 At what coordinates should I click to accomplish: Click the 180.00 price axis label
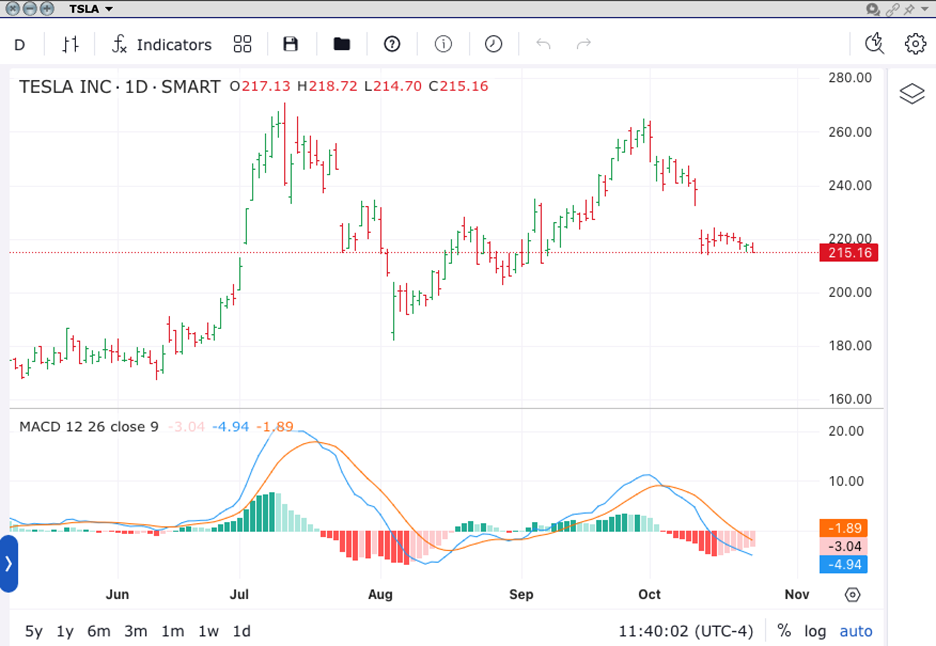tap(850, 346)
